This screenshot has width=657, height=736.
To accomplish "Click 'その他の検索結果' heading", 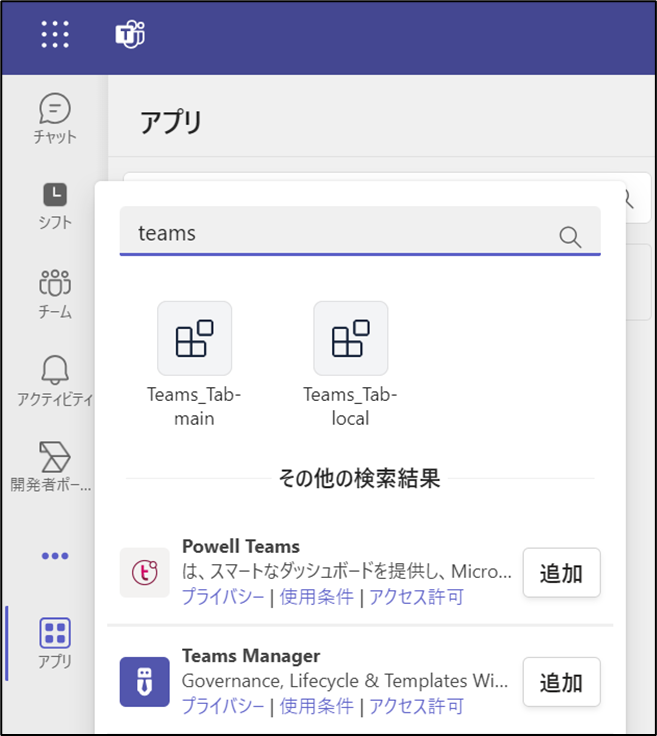I will [x=359, y=478].
